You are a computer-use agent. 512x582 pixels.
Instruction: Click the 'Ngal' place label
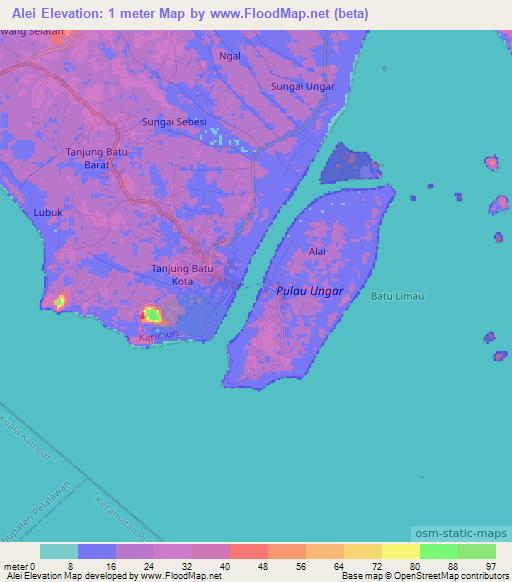(x=230, y=56)
